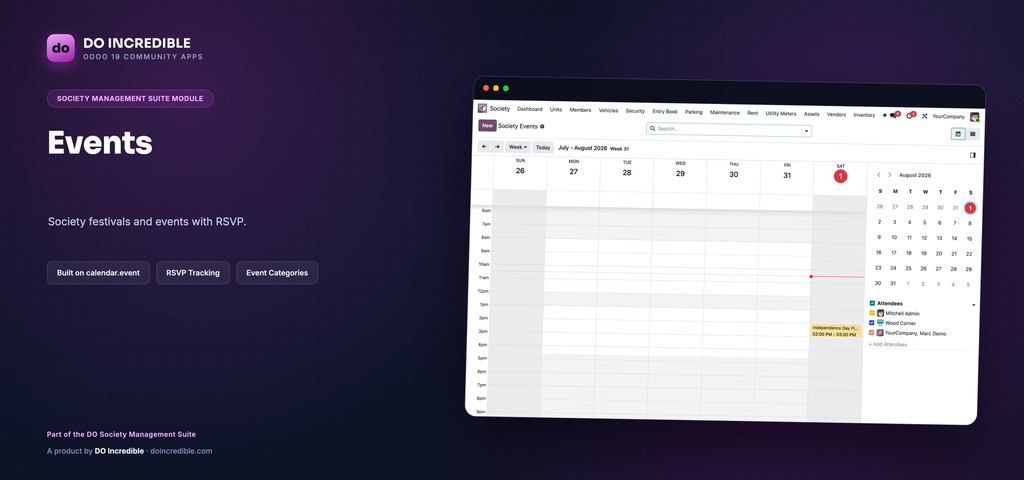Select Saturday 1 column header
This screenshot has height=480, width=1024.
[x=840, y=174]
